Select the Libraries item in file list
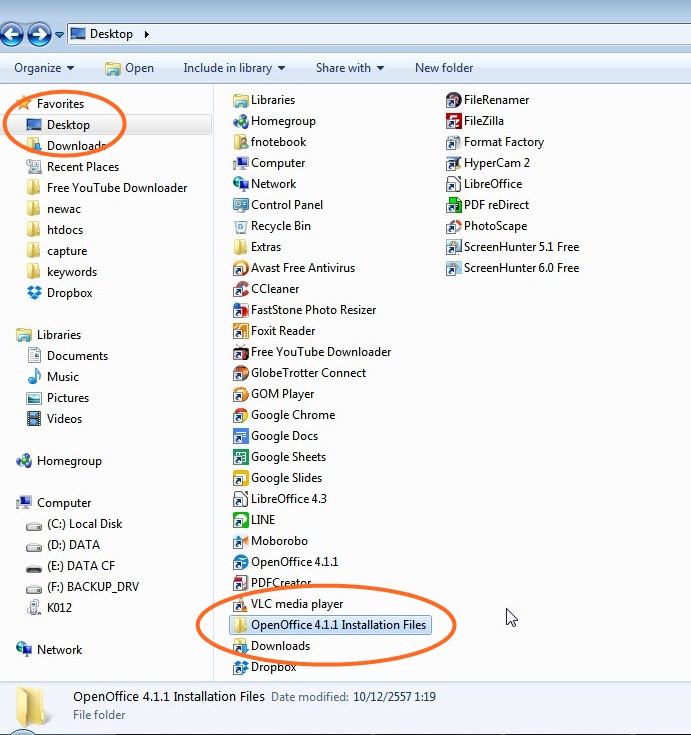The image size is (691, 735). click(264, 100)
